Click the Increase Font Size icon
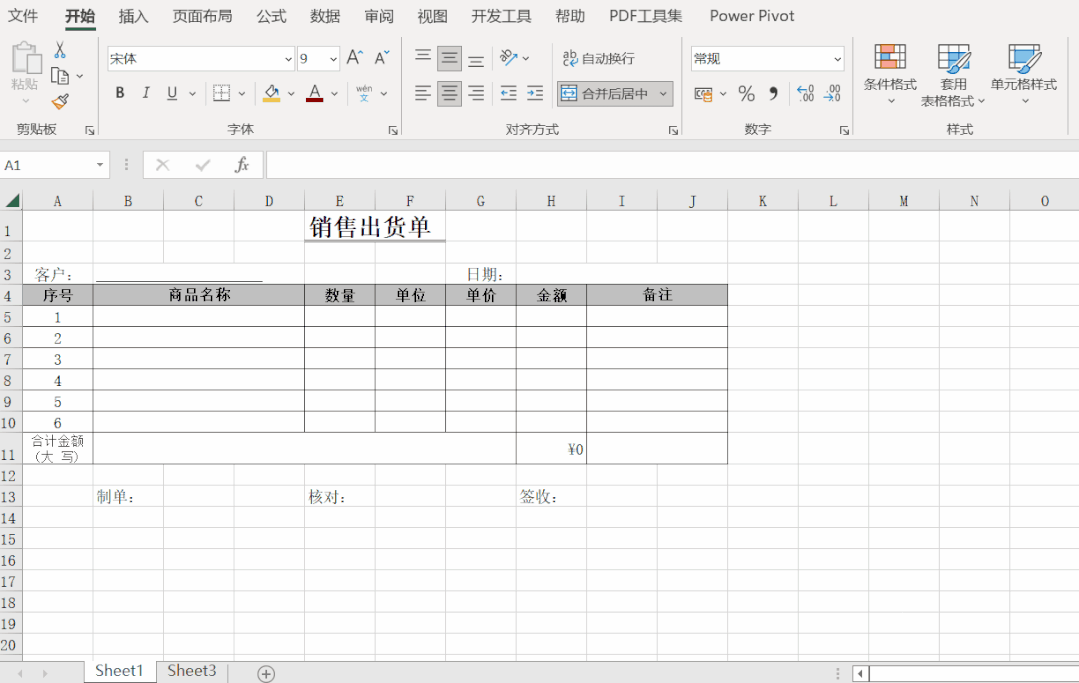The width and height of the screenshot is (1079, 683). 355,58
